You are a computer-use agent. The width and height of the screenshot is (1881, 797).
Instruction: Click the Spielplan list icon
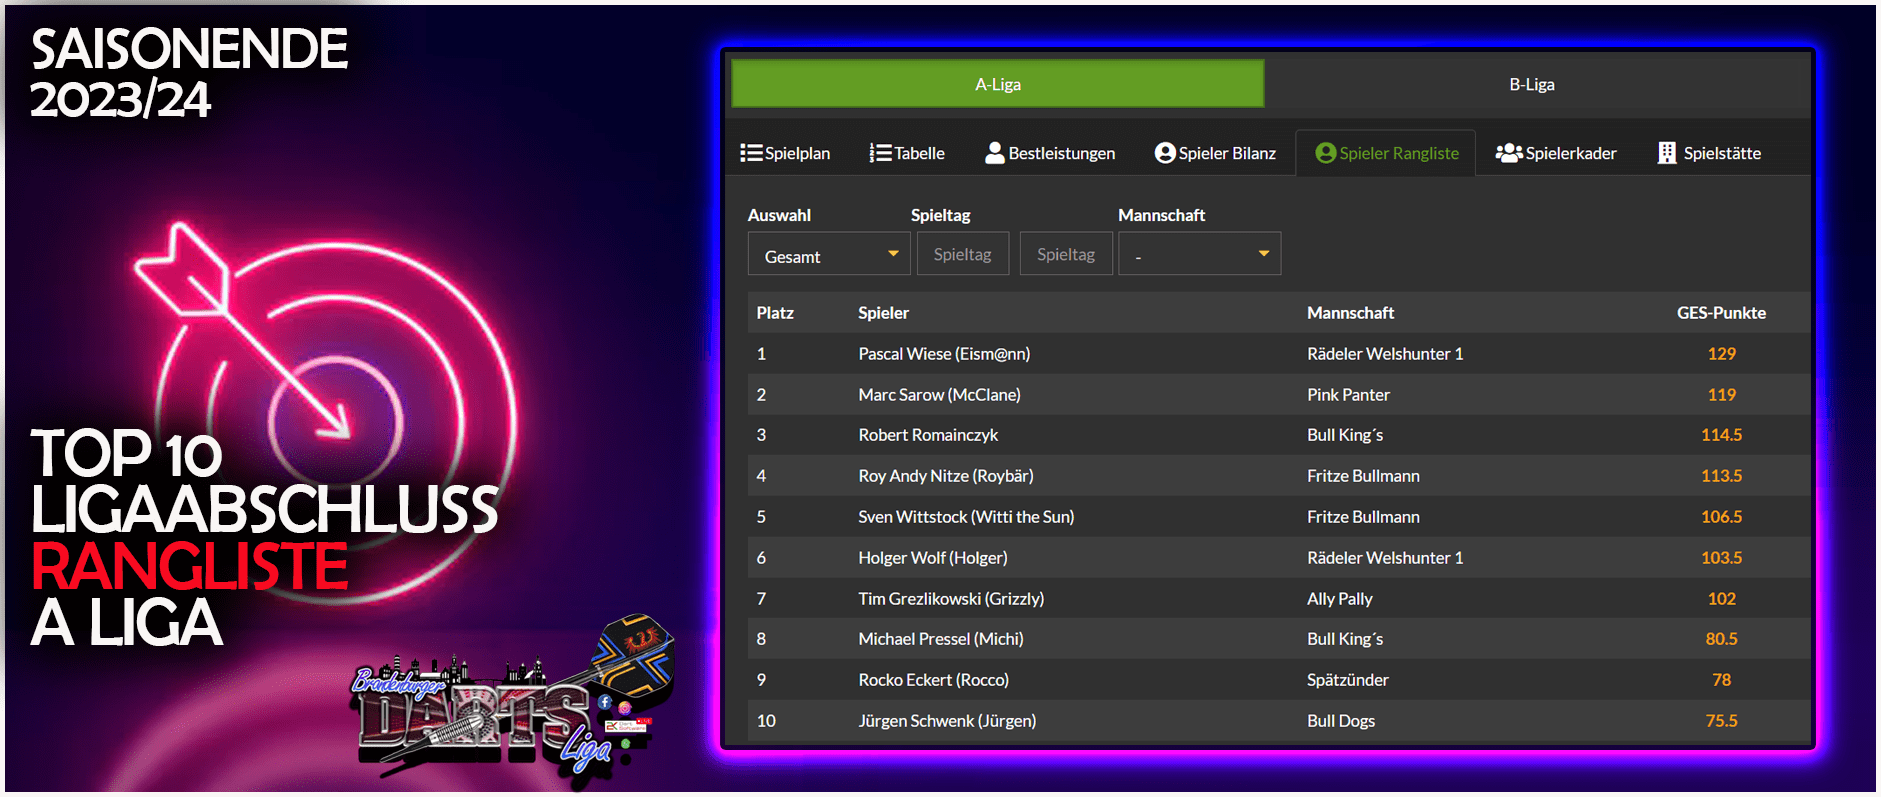(751, 153)
